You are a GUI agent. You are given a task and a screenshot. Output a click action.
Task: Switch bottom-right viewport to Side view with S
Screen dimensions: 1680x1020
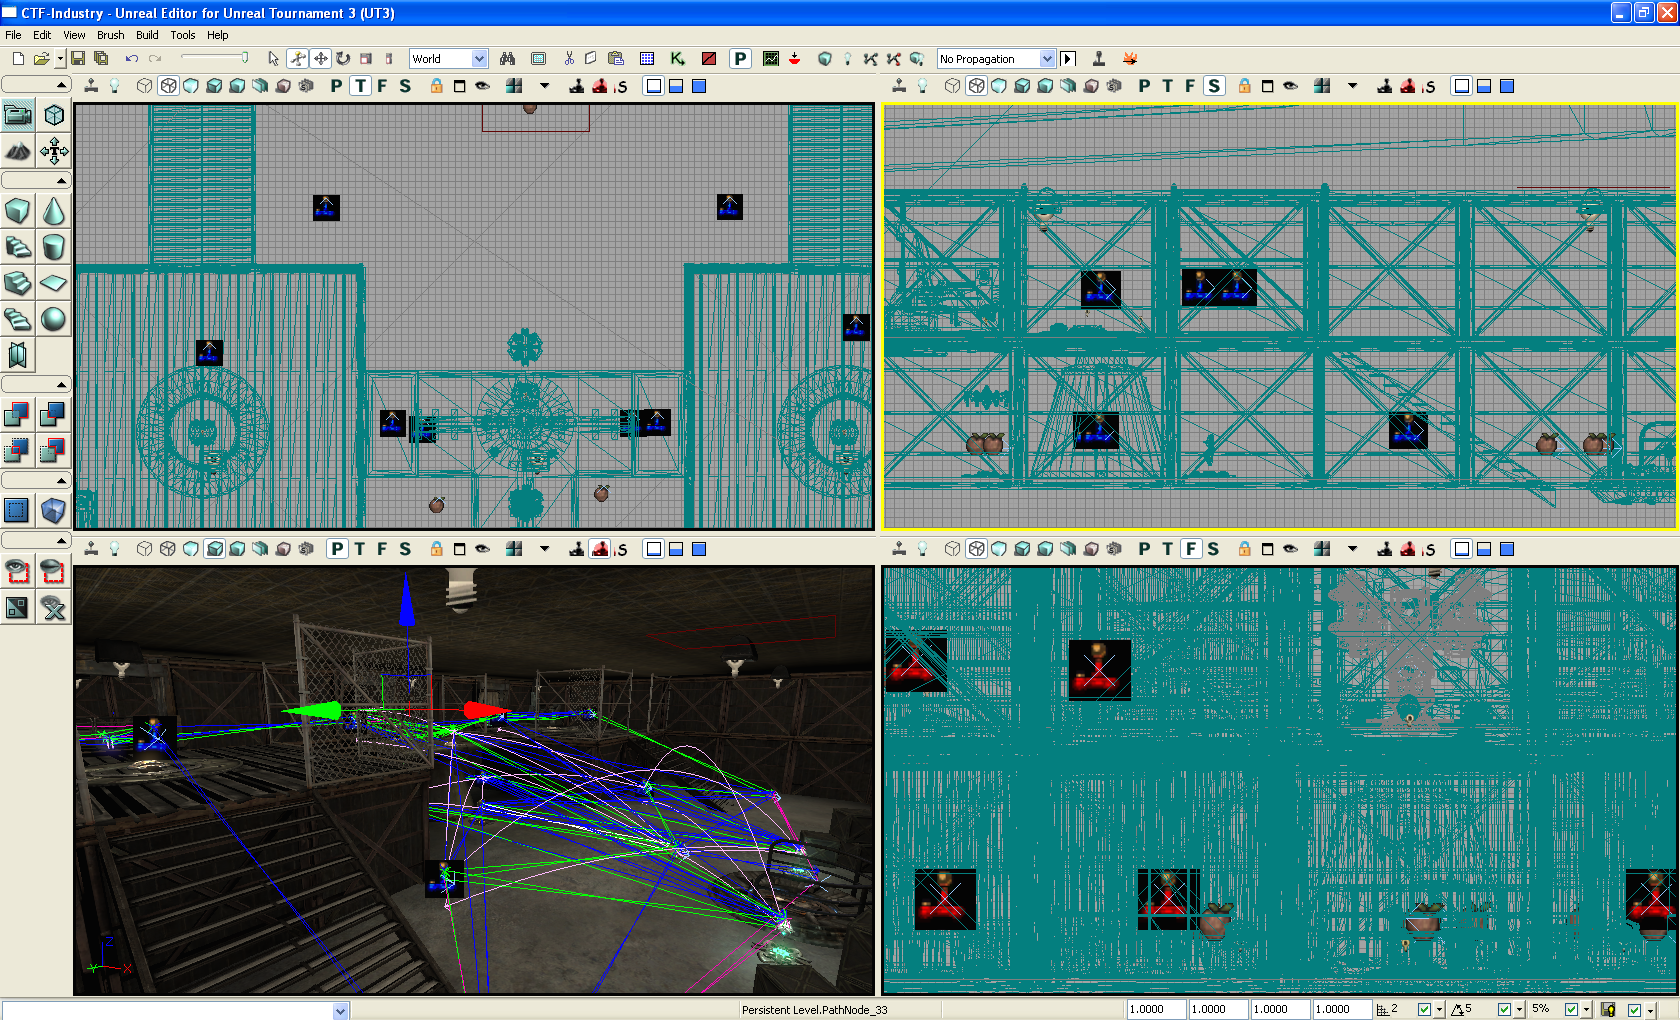pyautogui.click(x=1213, y=549)
